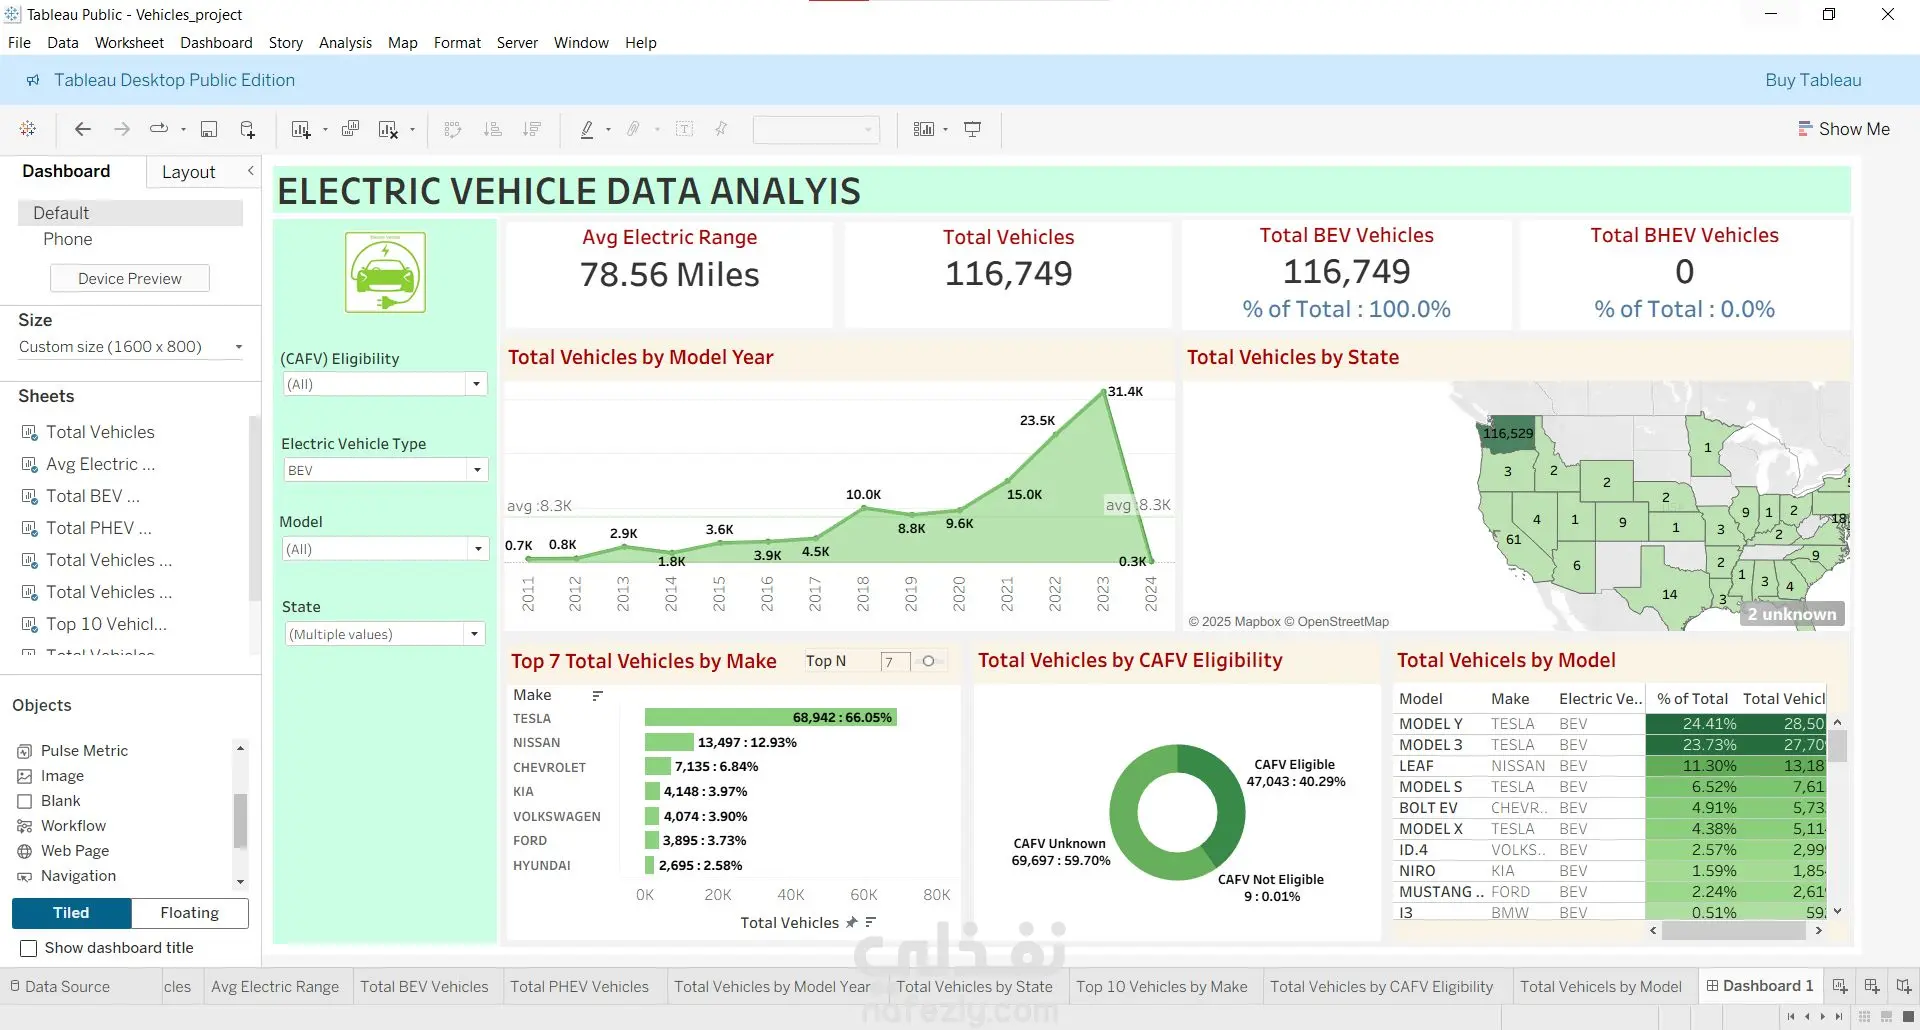
Task: Click the new story tab icon
Action: point(1904,987)
